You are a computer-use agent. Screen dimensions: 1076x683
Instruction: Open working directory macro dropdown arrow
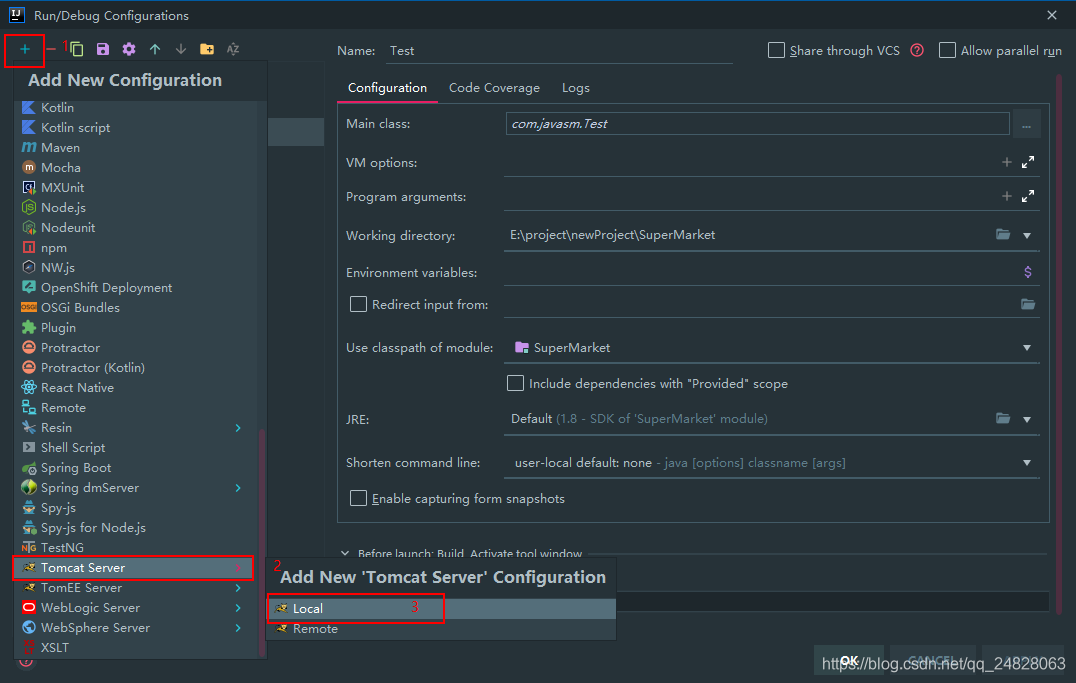tap(1027, 235)
